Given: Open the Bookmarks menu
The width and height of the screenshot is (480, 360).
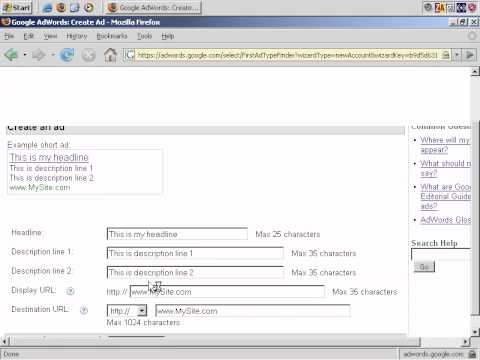Looking at the screenshot, I should (112, 36).
